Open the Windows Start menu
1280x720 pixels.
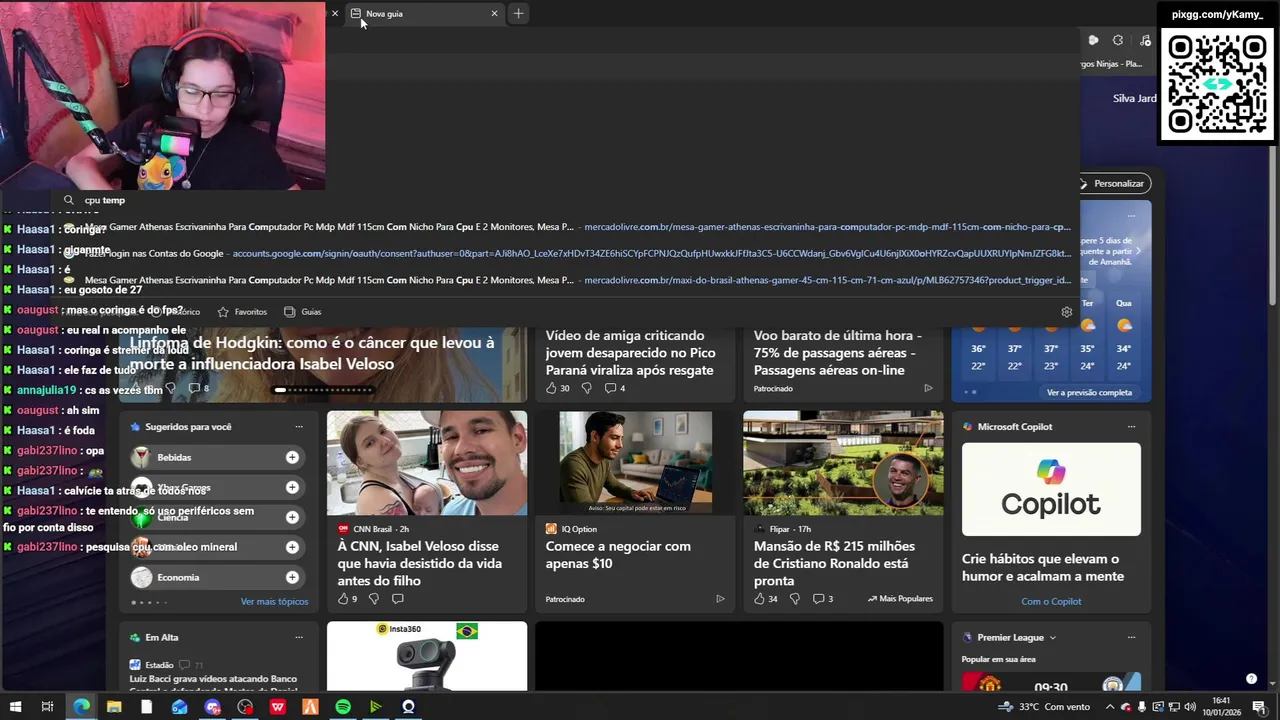(x=15, y=707)
